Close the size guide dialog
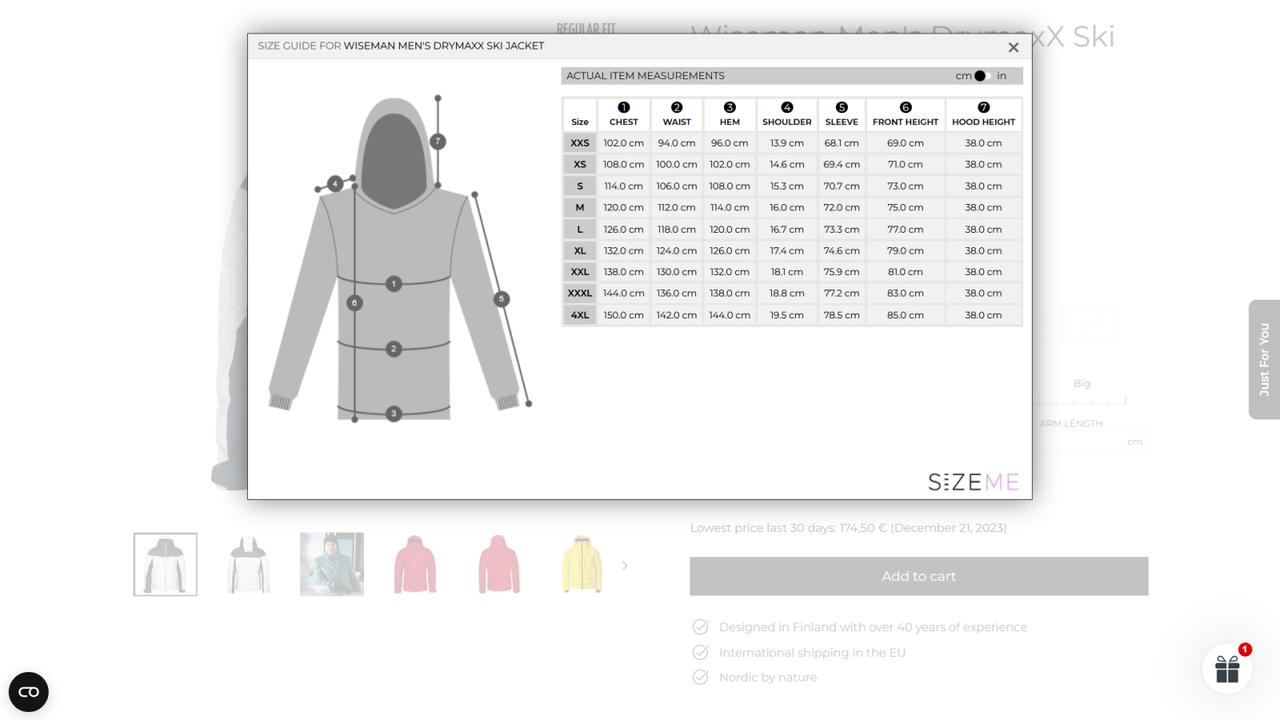The height and width of the screenshot is (720, 1280). coord(1013,47)
